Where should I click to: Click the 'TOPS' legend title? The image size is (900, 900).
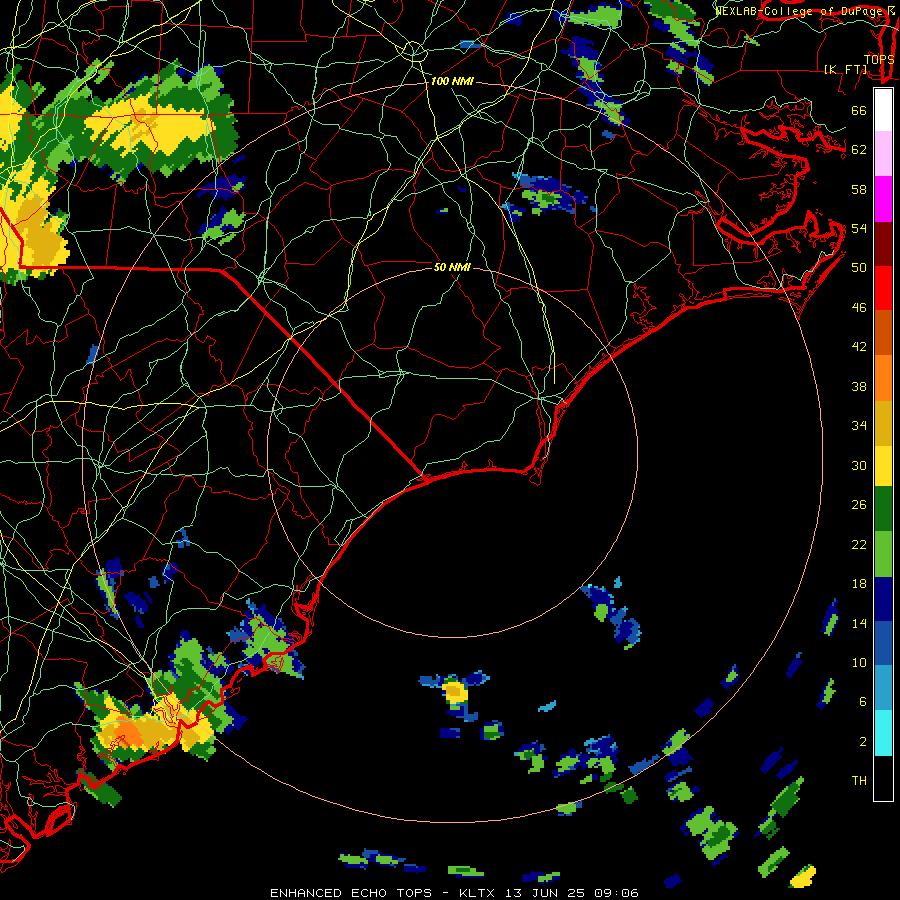(x=879, y=59)
